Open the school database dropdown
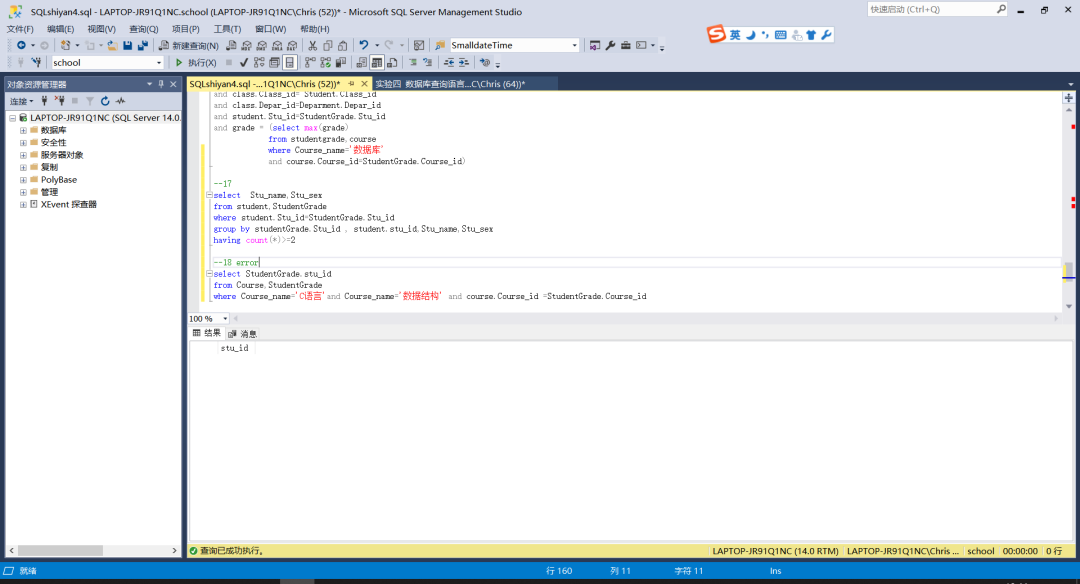Screen dimensions: 1080x584 pos(158,63)
